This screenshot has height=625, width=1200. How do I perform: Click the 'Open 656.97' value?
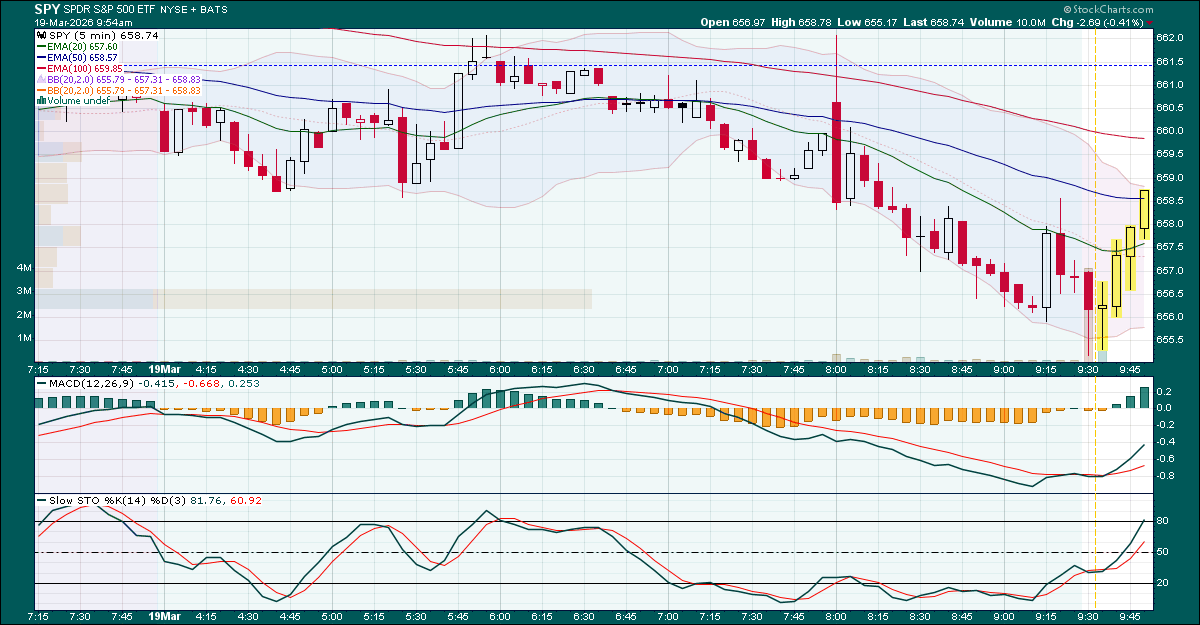pos(733,22)
